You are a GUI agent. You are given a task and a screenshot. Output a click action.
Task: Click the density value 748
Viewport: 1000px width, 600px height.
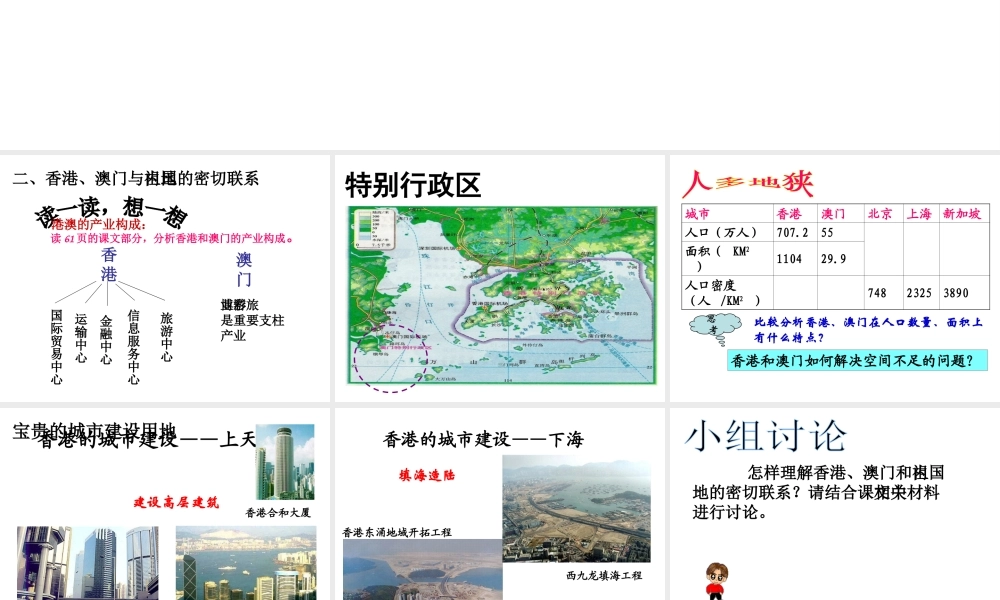tap(877, 293)
